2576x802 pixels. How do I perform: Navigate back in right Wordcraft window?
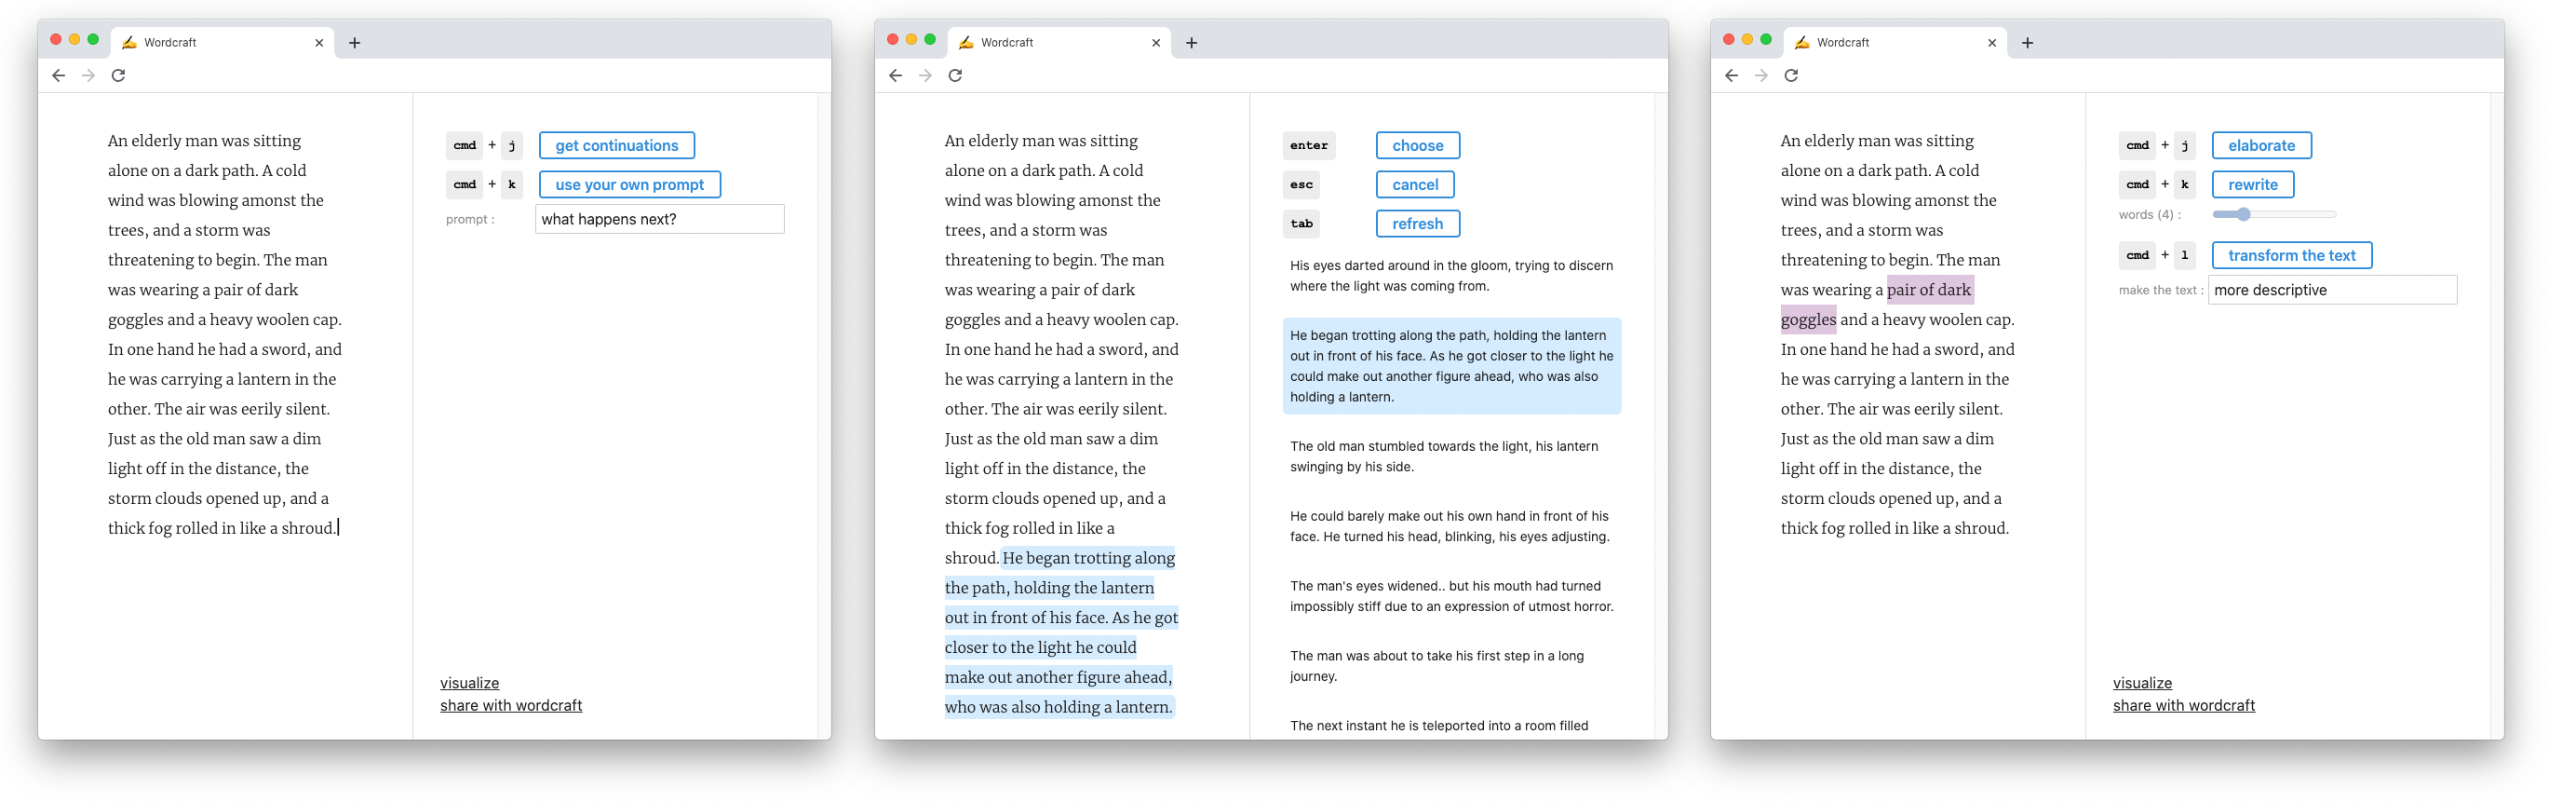1732,76
